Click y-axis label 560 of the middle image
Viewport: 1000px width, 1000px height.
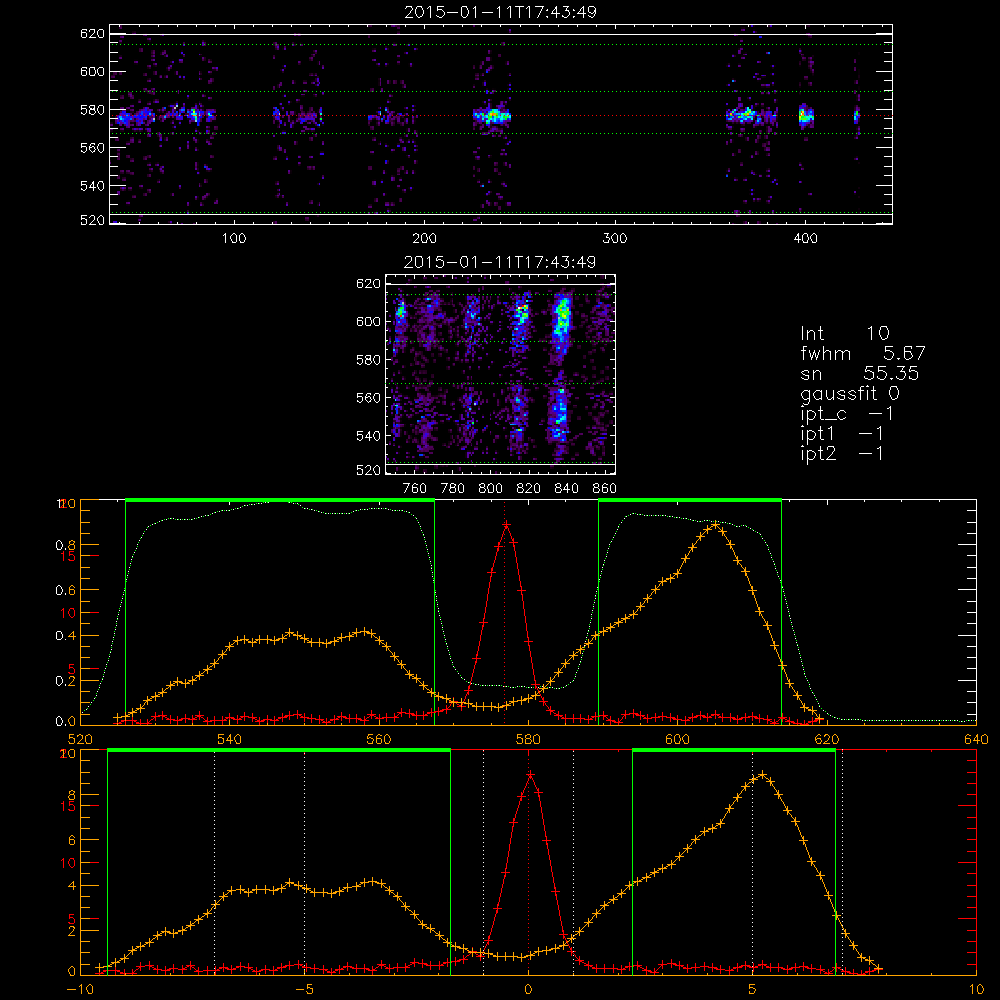[368, 398]
